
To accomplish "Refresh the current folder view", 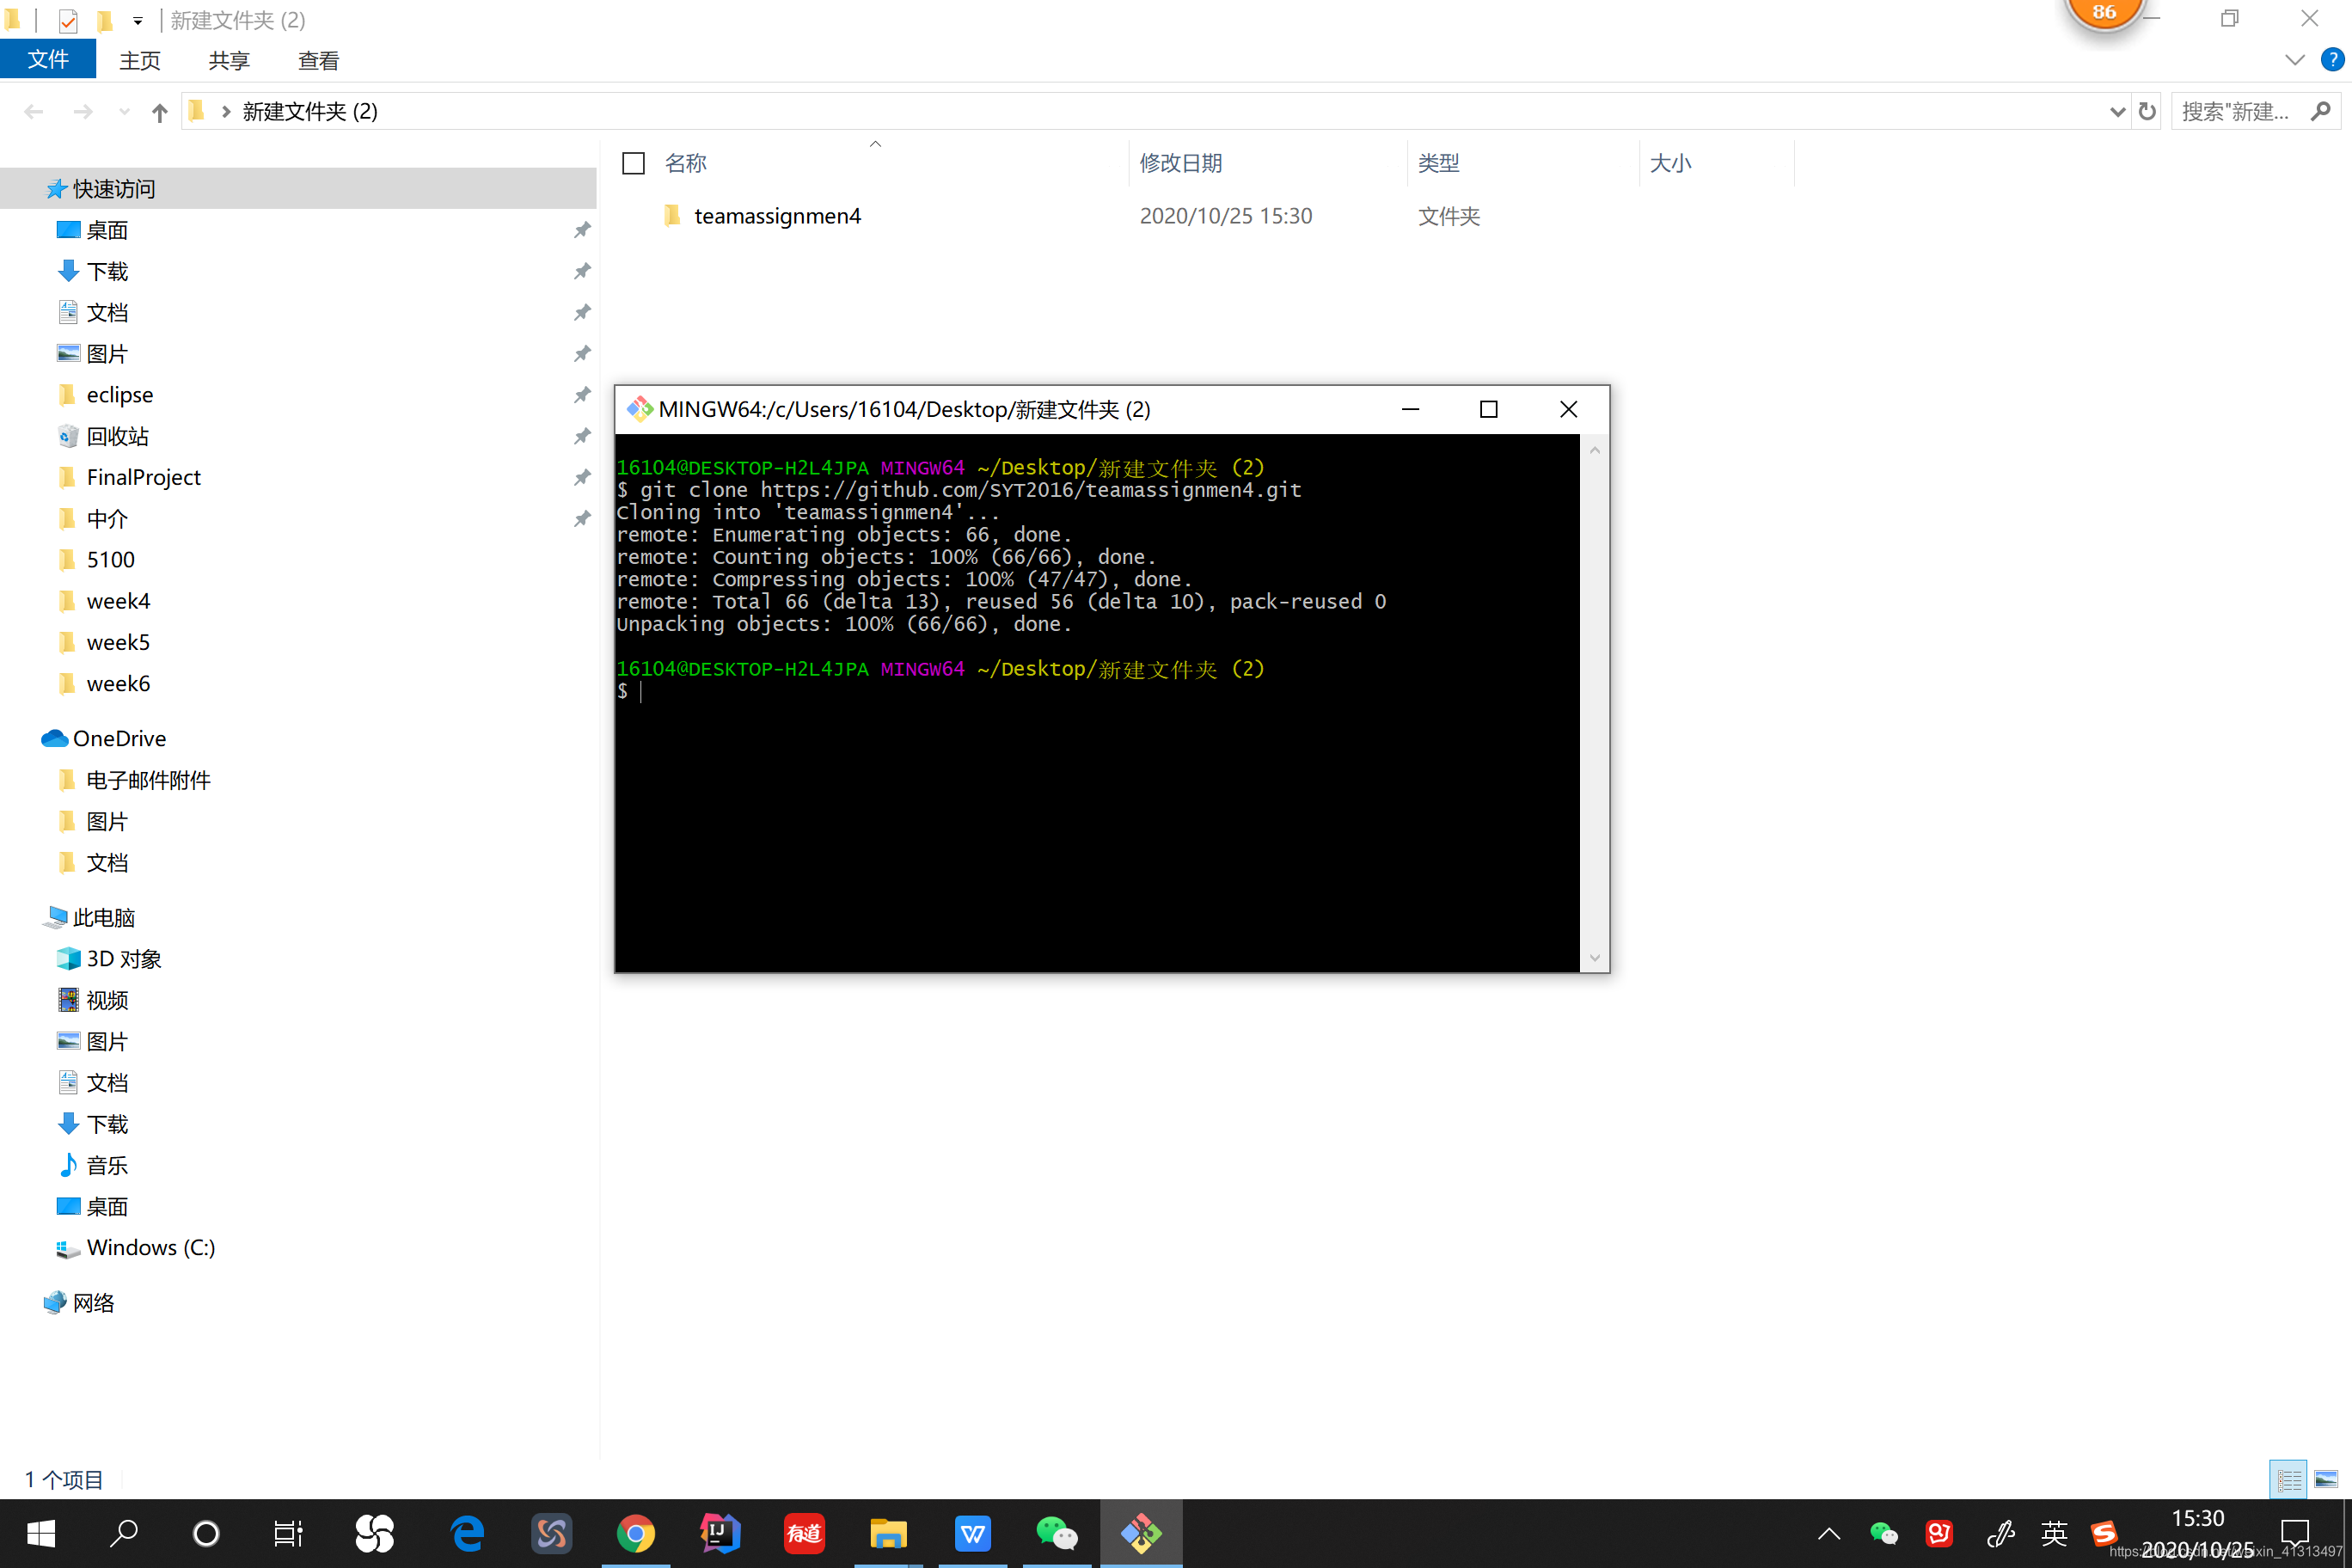I will 2147,112.
